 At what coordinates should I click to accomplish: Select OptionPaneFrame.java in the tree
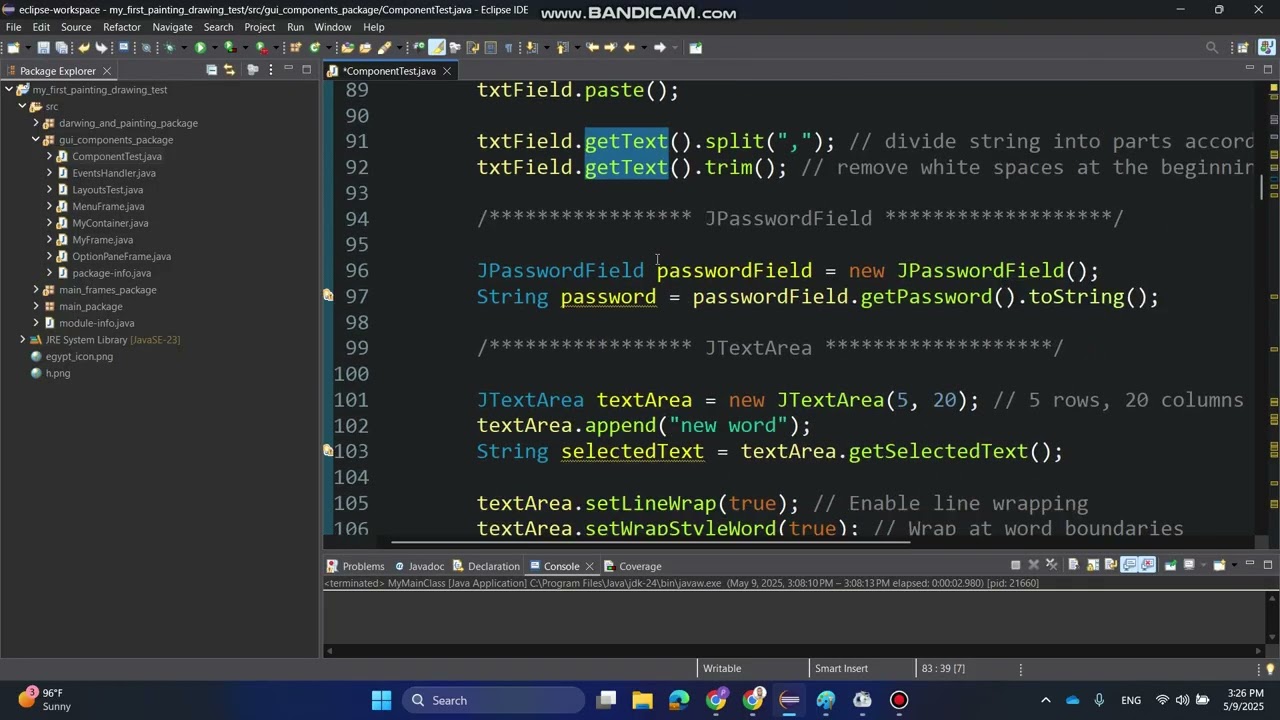click(x=121, y=257)
